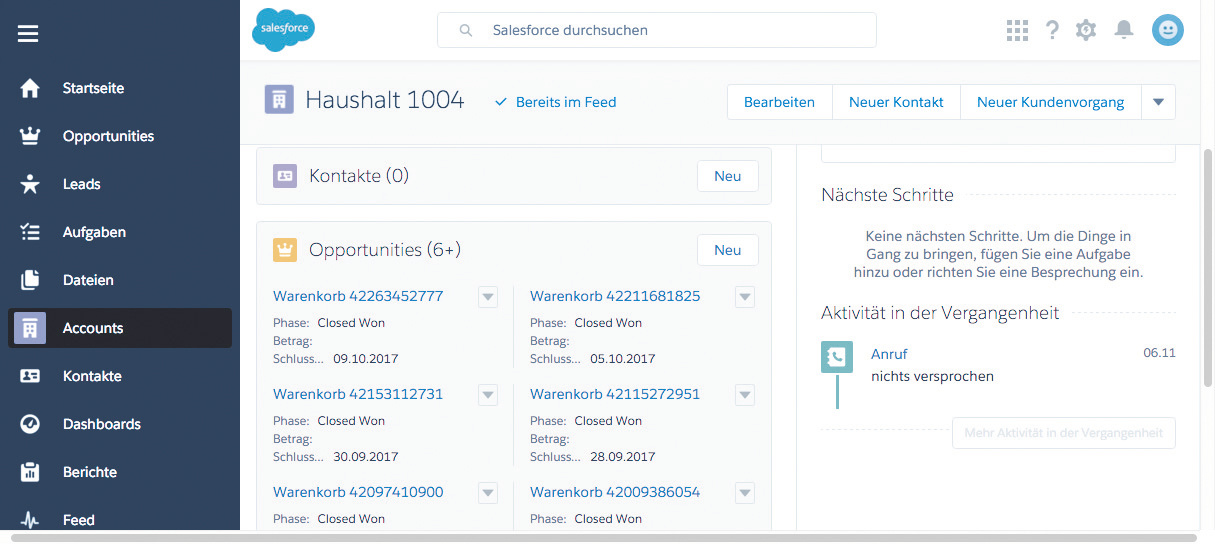Click the user profile avatar
The width and height of the screenshot is (1215, 544).
coord(1167,30)
